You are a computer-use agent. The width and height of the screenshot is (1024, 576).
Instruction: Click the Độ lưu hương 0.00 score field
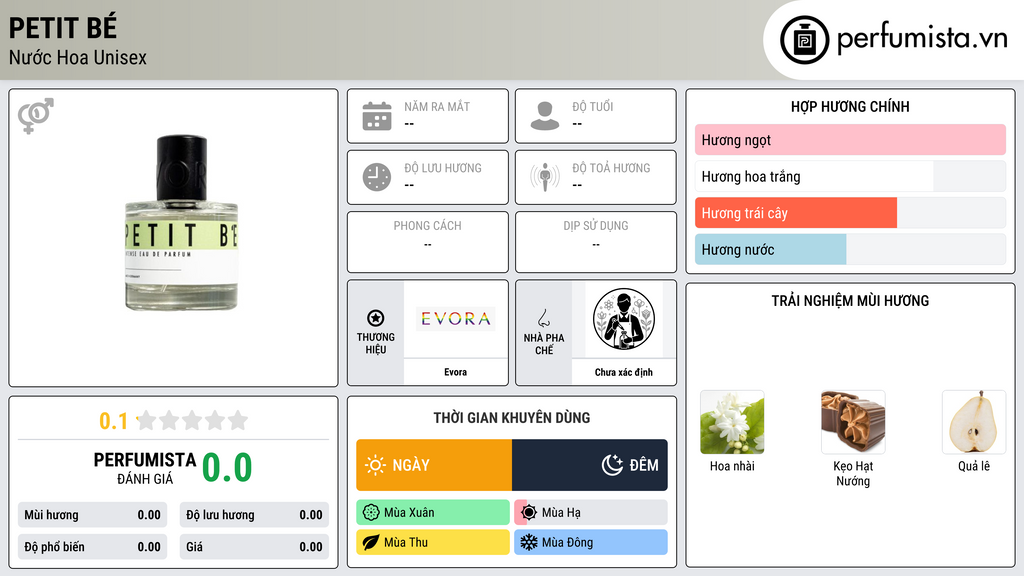254,515
